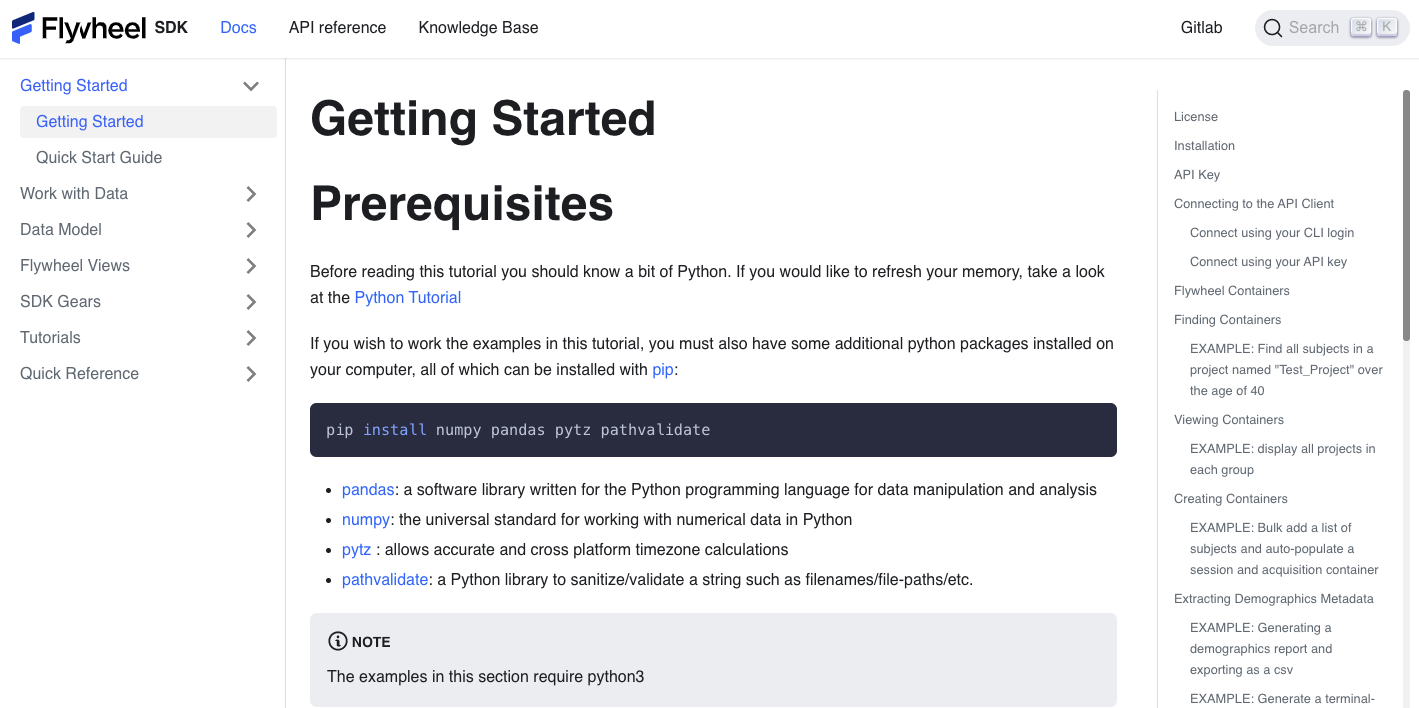Viewport: 1419px width, 708px height.
Task: Collapse the Getting Started section chevron
Action: [251, 85]
